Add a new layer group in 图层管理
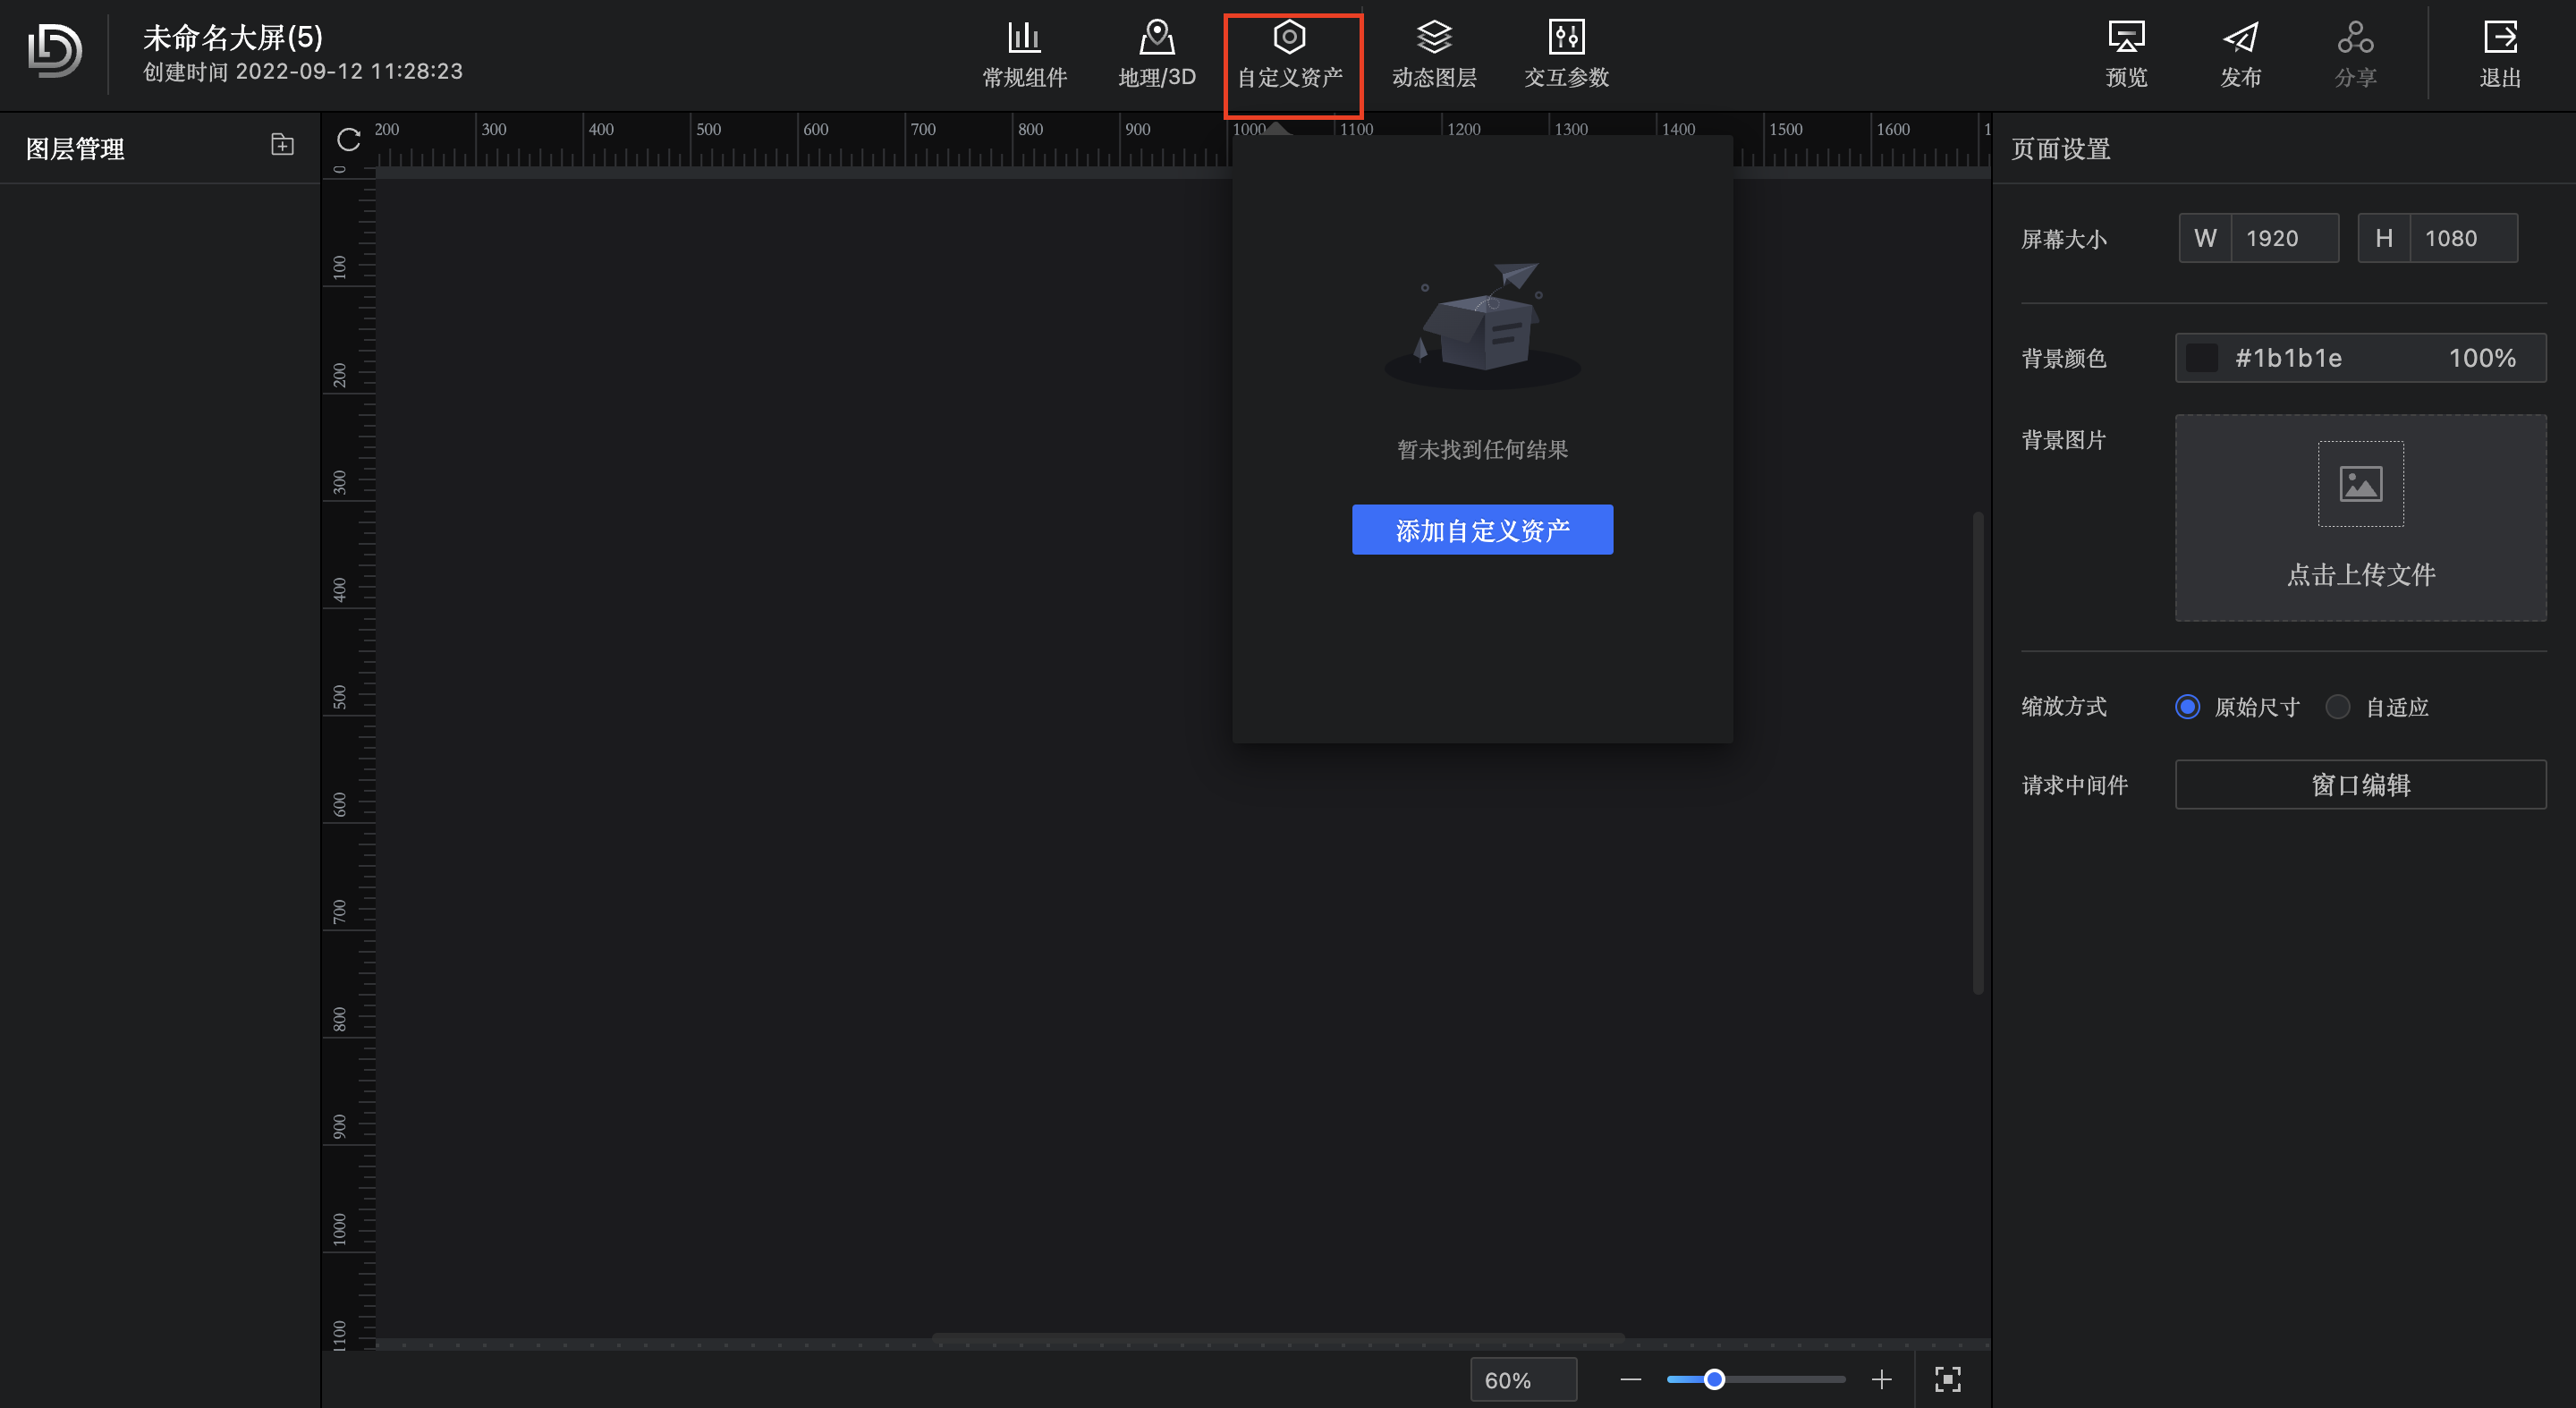The image size is (2576, 1408). [282, 145]
